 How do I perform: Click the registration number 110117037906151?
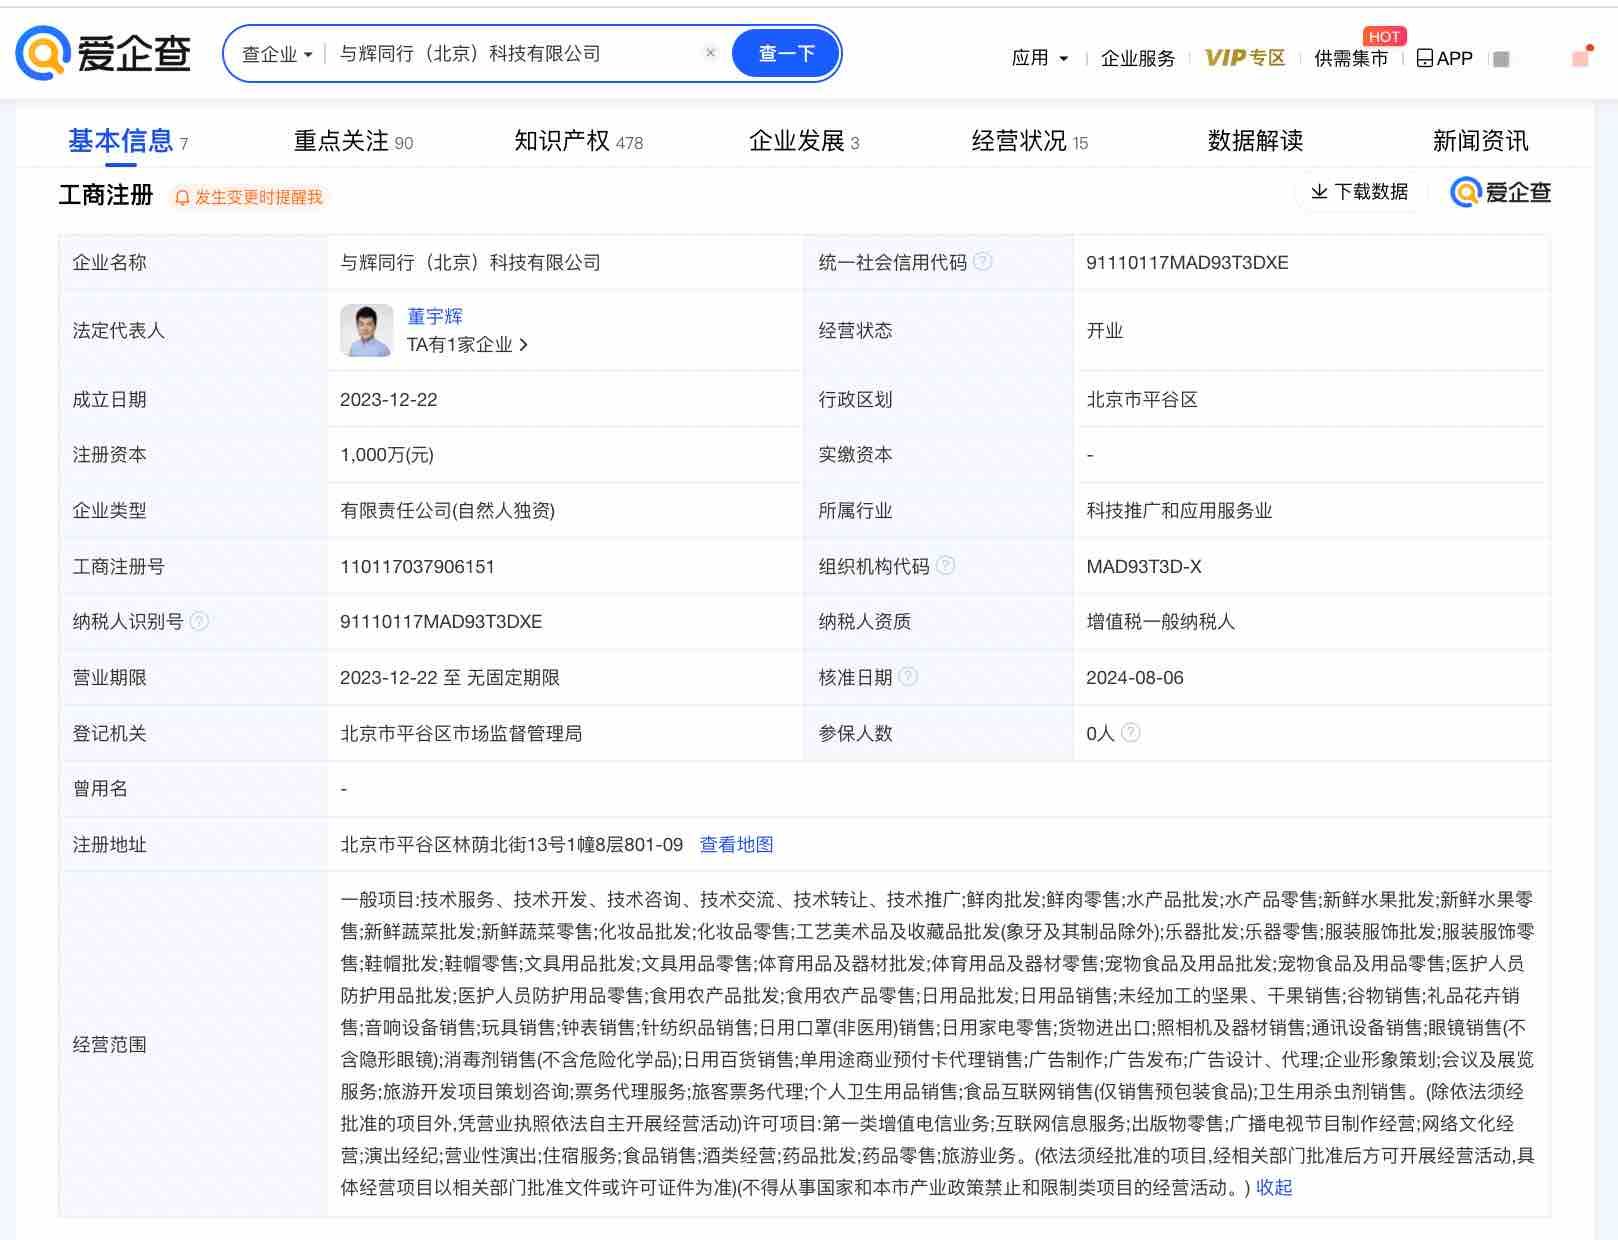click(418, 567)
